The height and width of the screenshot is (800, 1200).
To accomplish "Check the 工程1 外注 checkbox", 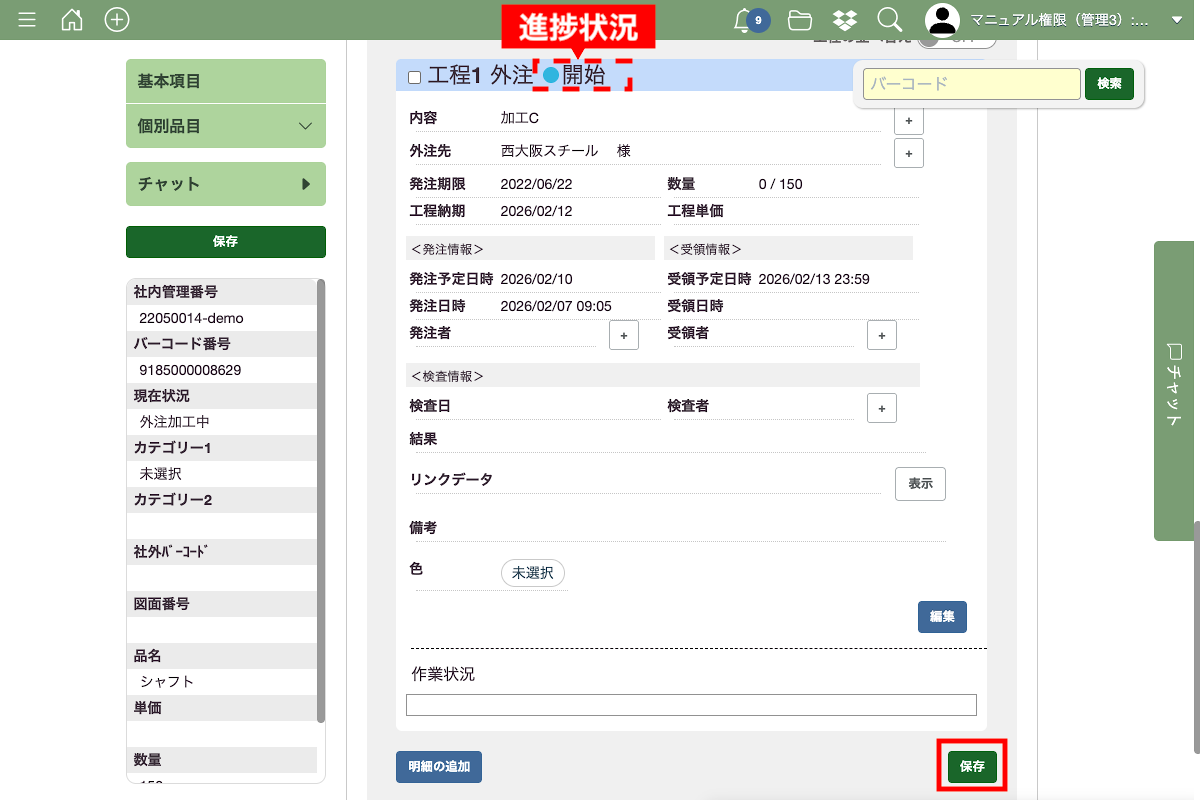I will coord(415,77).
